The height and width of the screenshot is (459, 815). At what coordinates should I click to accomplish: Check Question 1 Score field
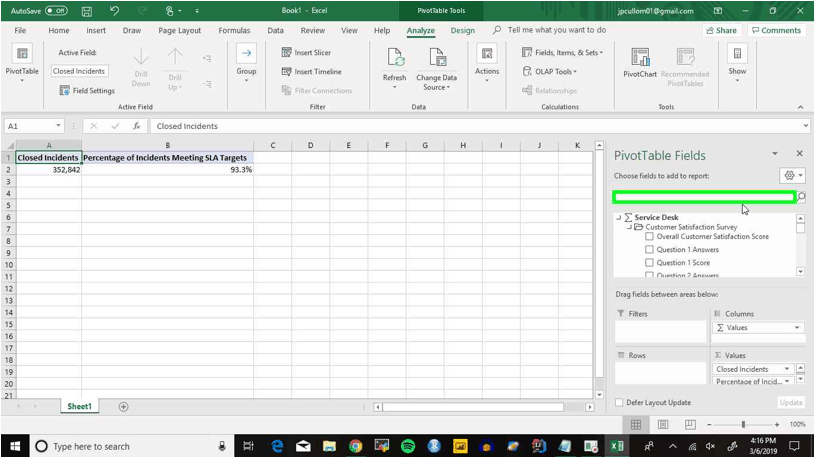coord(649,263)
